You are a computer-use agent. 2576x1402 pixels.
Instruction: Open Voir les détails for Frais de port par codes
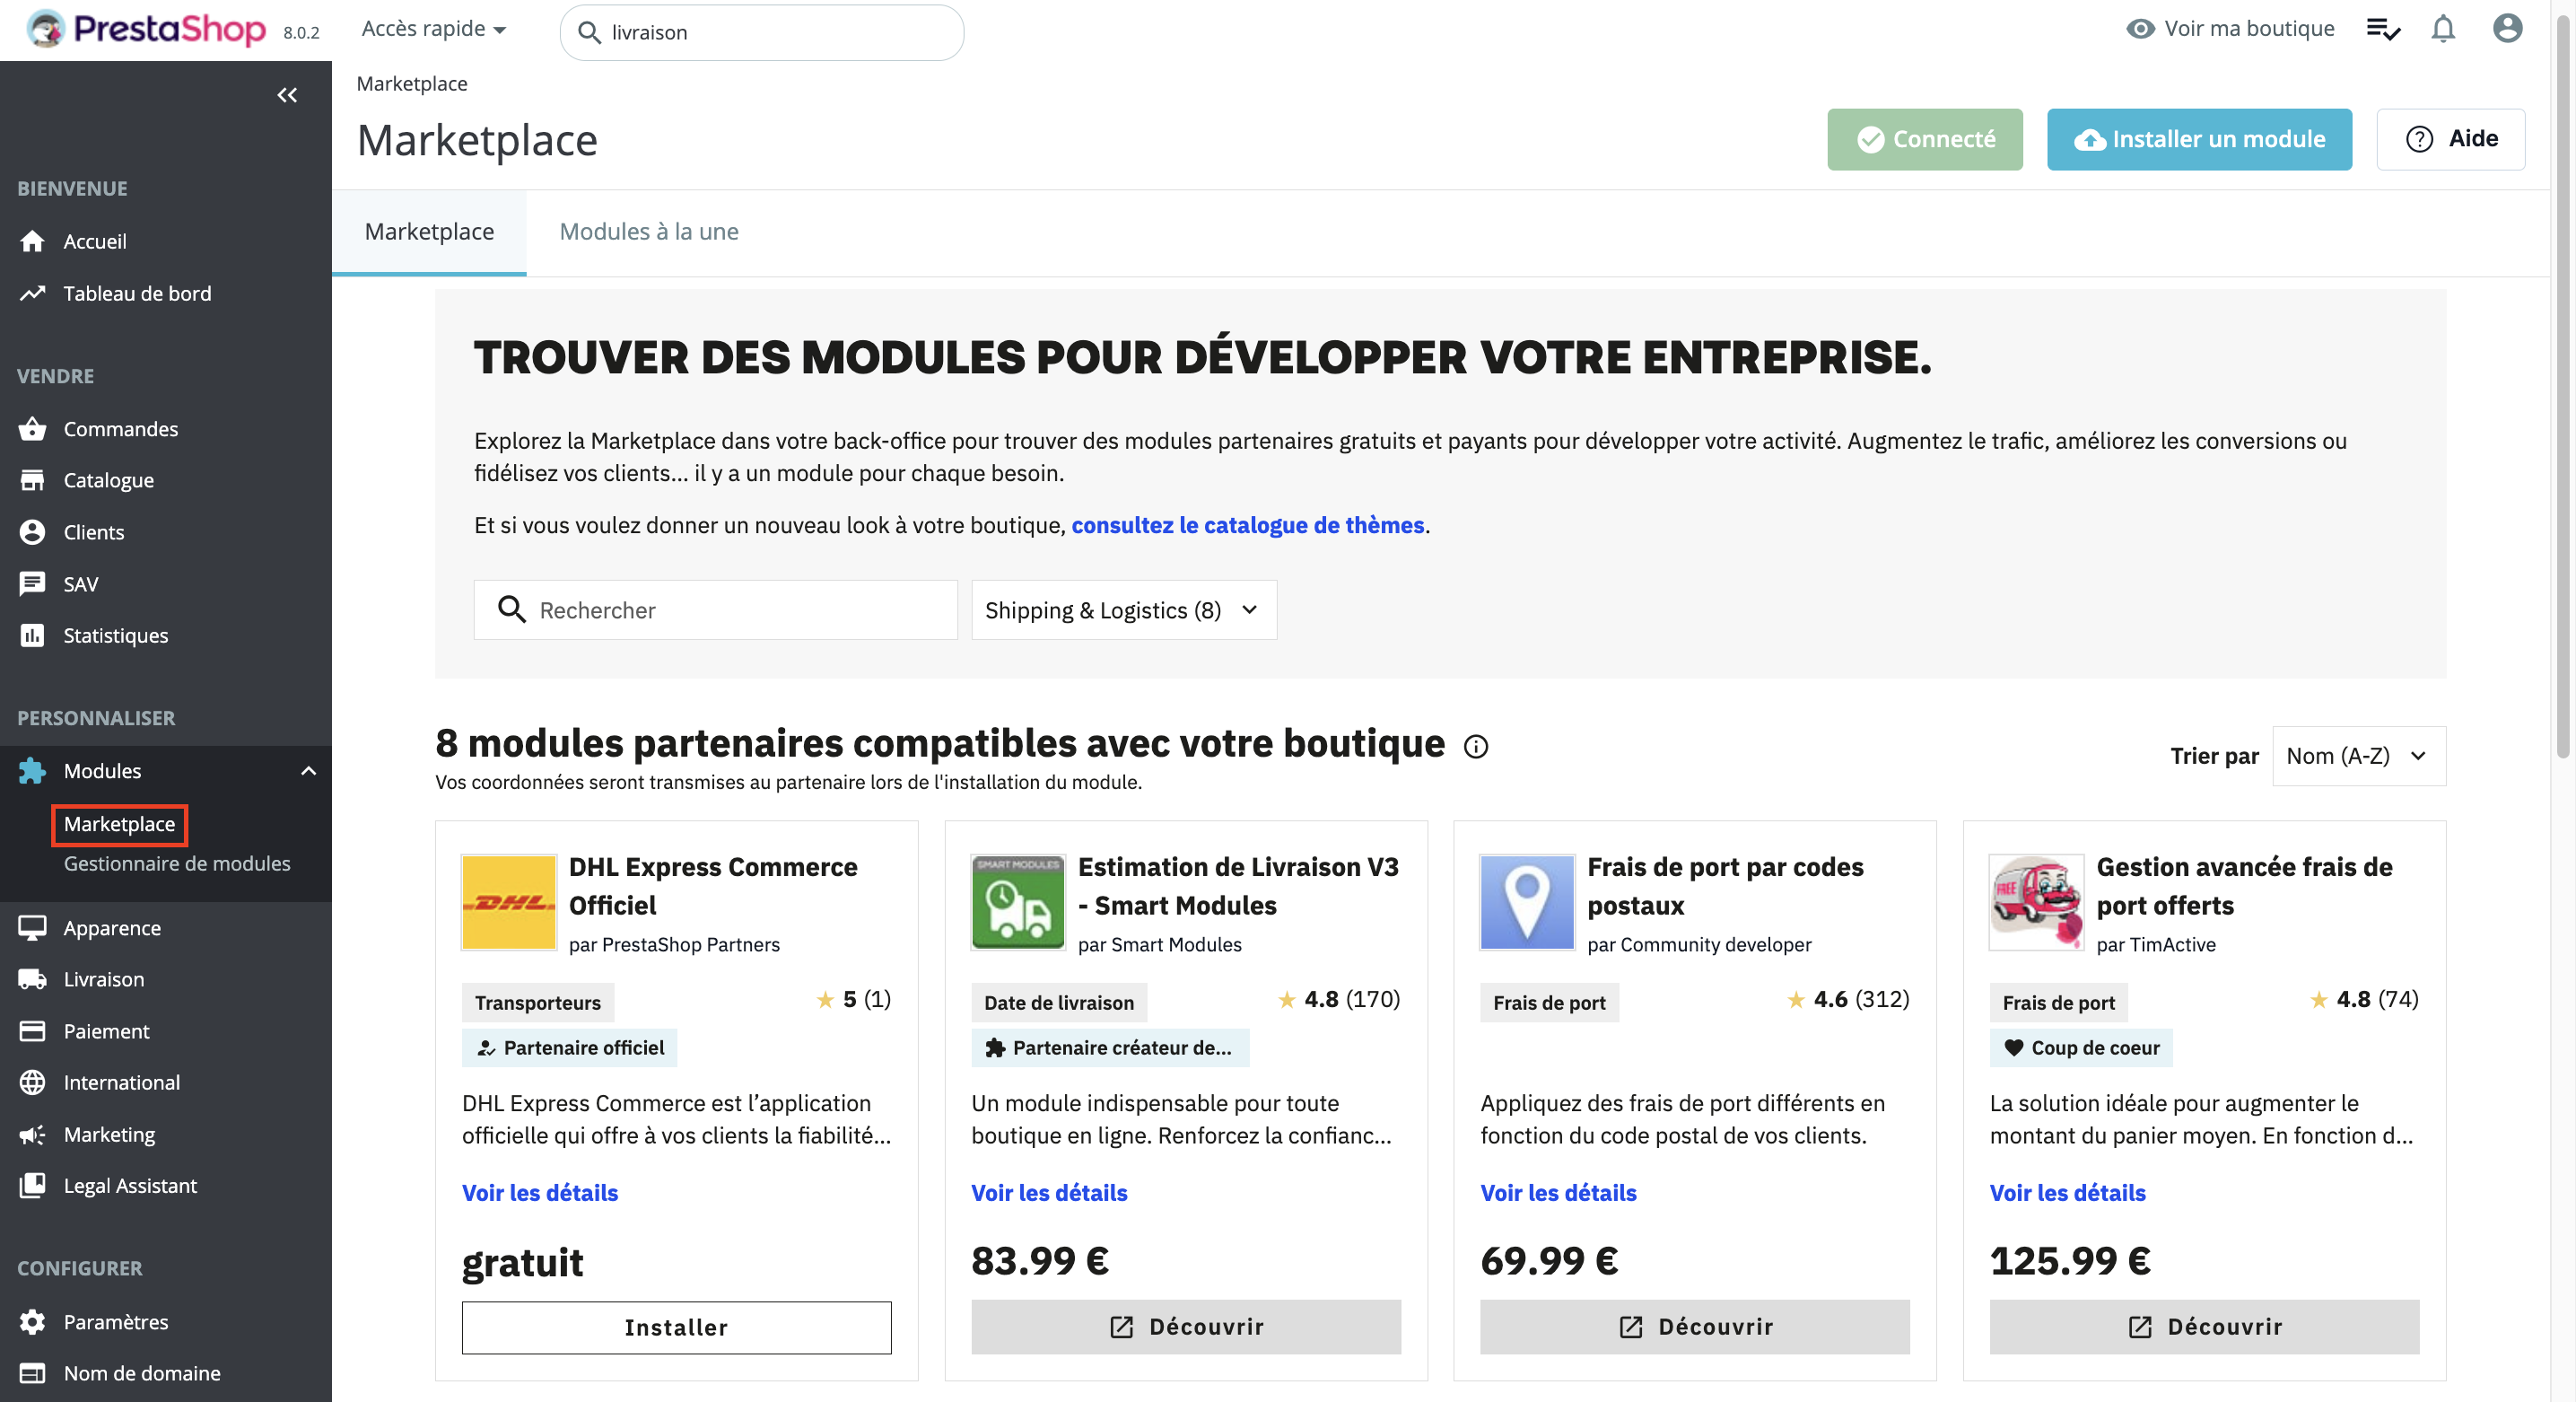click(x=1558, y=1193)
